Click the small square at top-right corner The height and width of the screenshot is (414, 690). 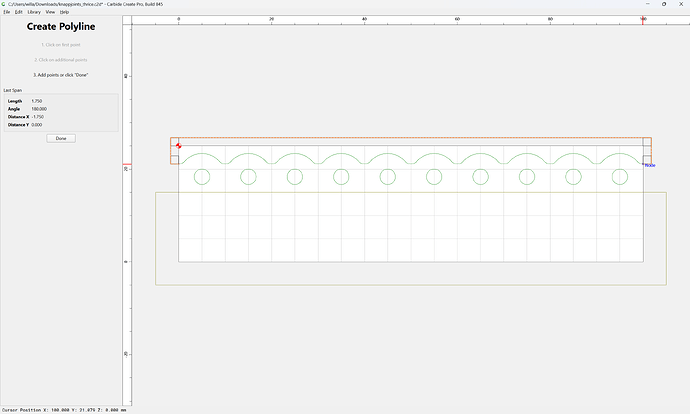[x=647, y=142]
